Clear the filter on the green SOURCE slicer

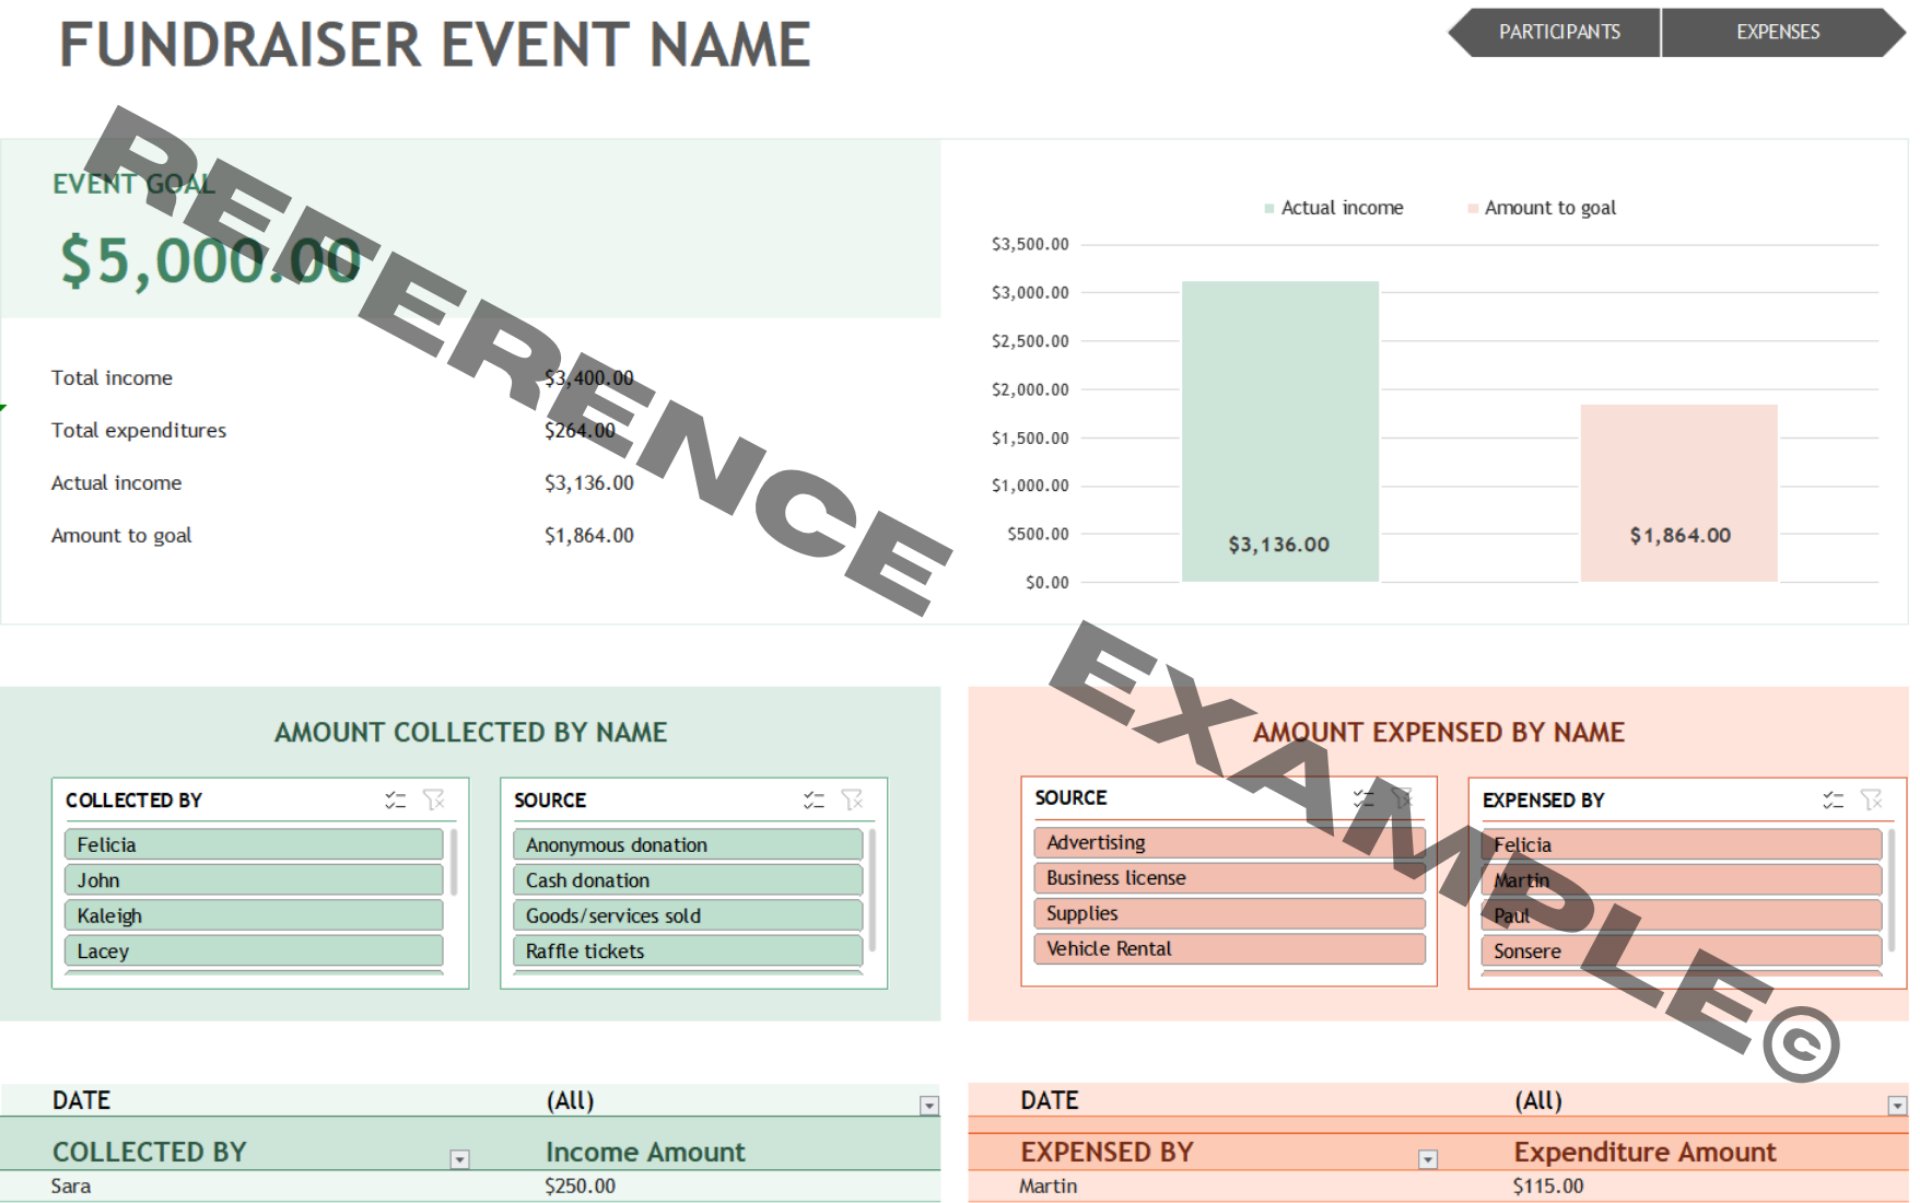[x=851, y=800]
